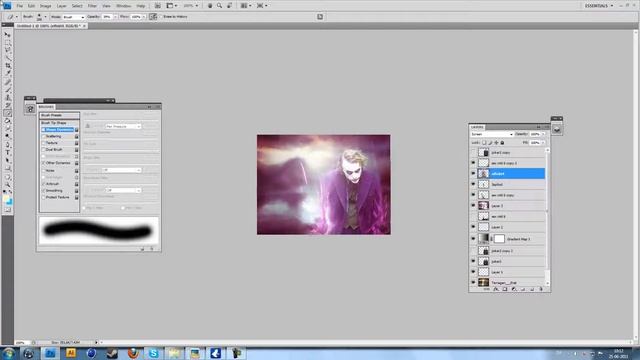Toggle Scattering checkbox
Screen dimensions: 640x360
pos(44,136)
